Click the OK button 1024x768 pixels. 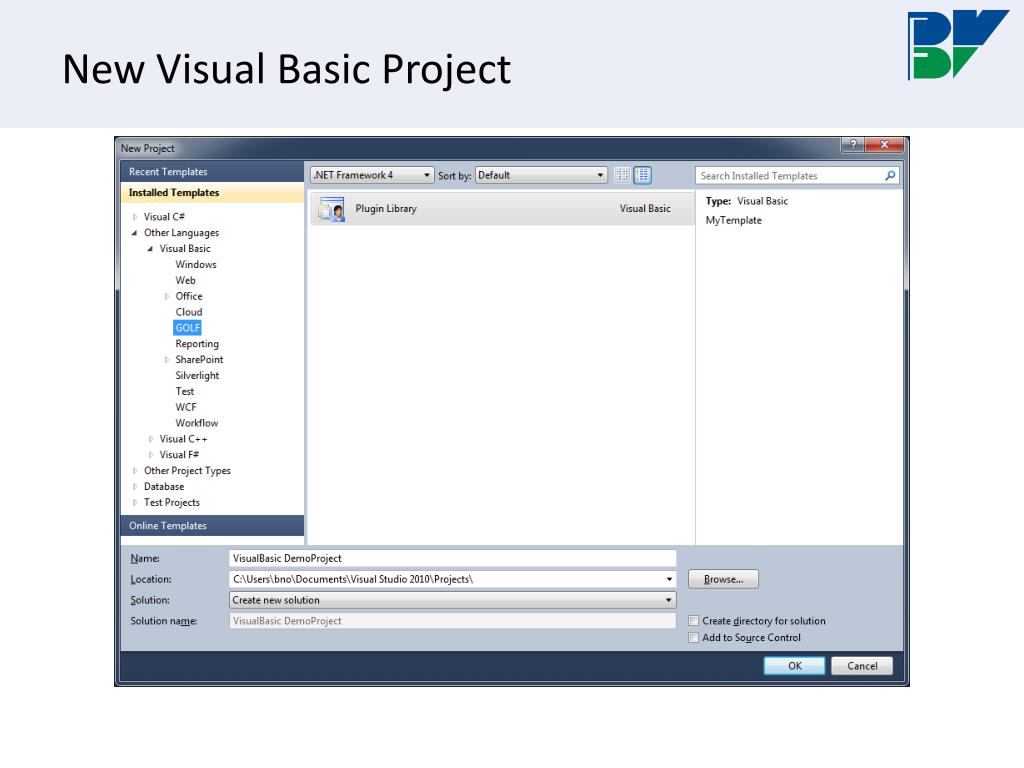(794, 666)
